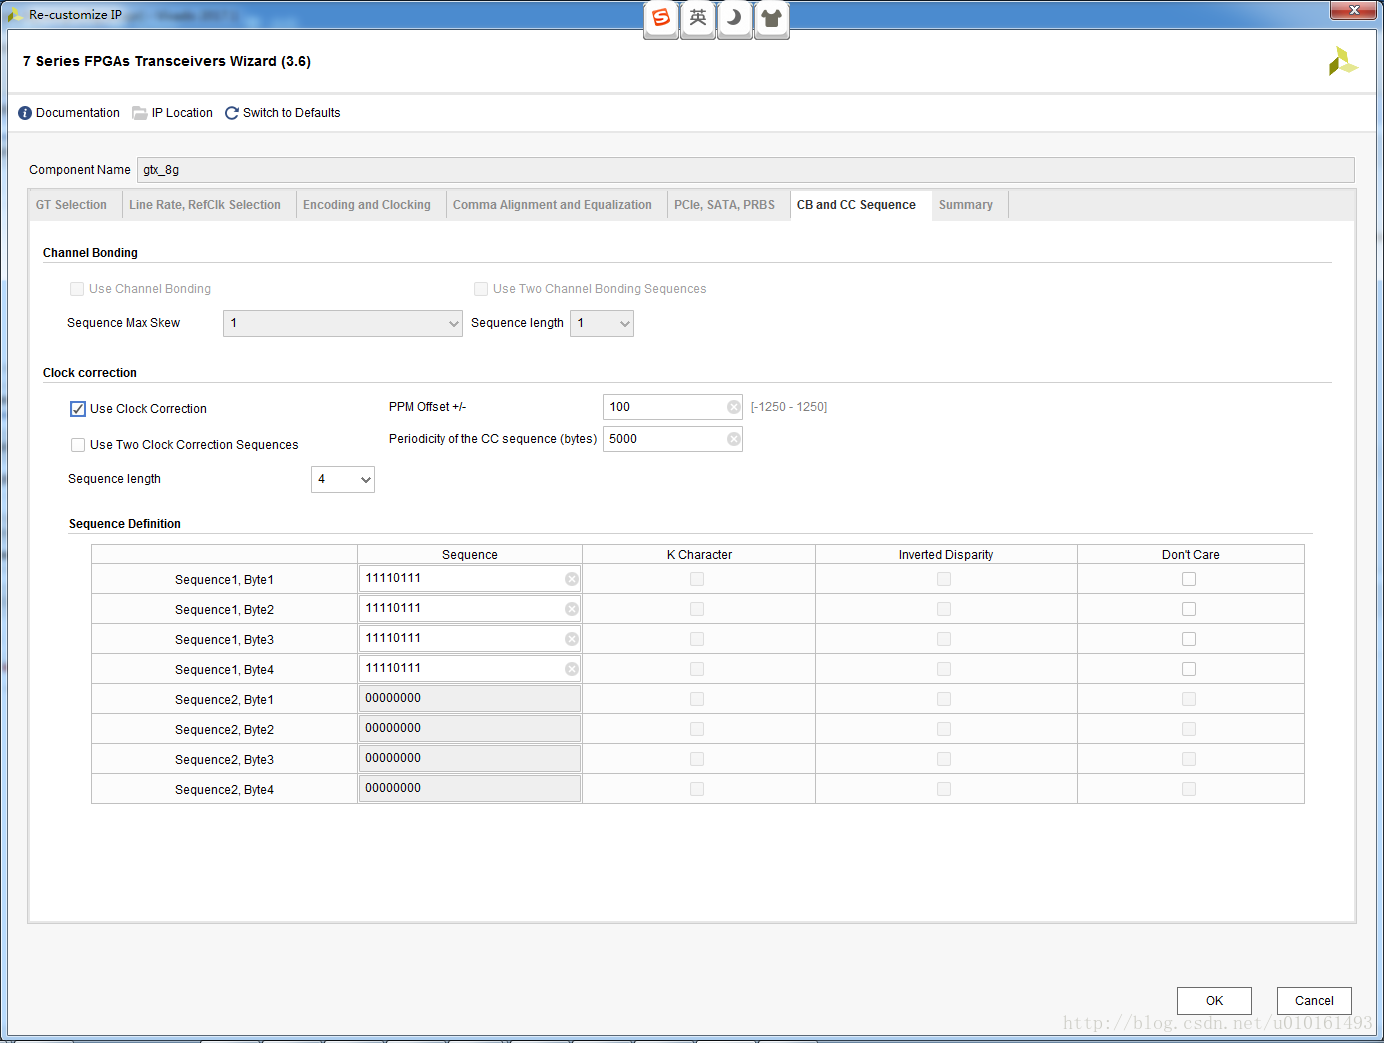Open Comma Alignment and Equalization tab
This screenshot has height=1043, width=1384.
tap(552, 205)
